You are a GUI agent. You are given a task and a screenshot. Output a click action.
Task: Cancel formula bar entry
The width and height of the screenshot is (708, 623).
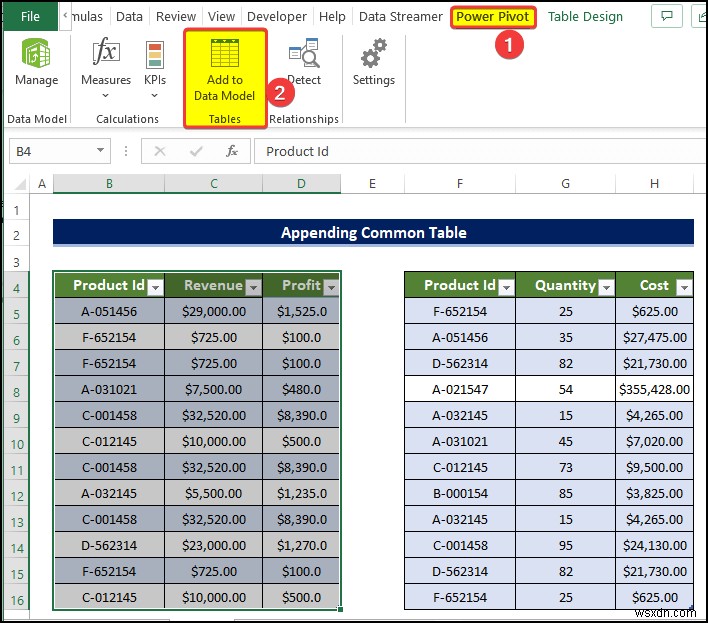pos(159,151)
